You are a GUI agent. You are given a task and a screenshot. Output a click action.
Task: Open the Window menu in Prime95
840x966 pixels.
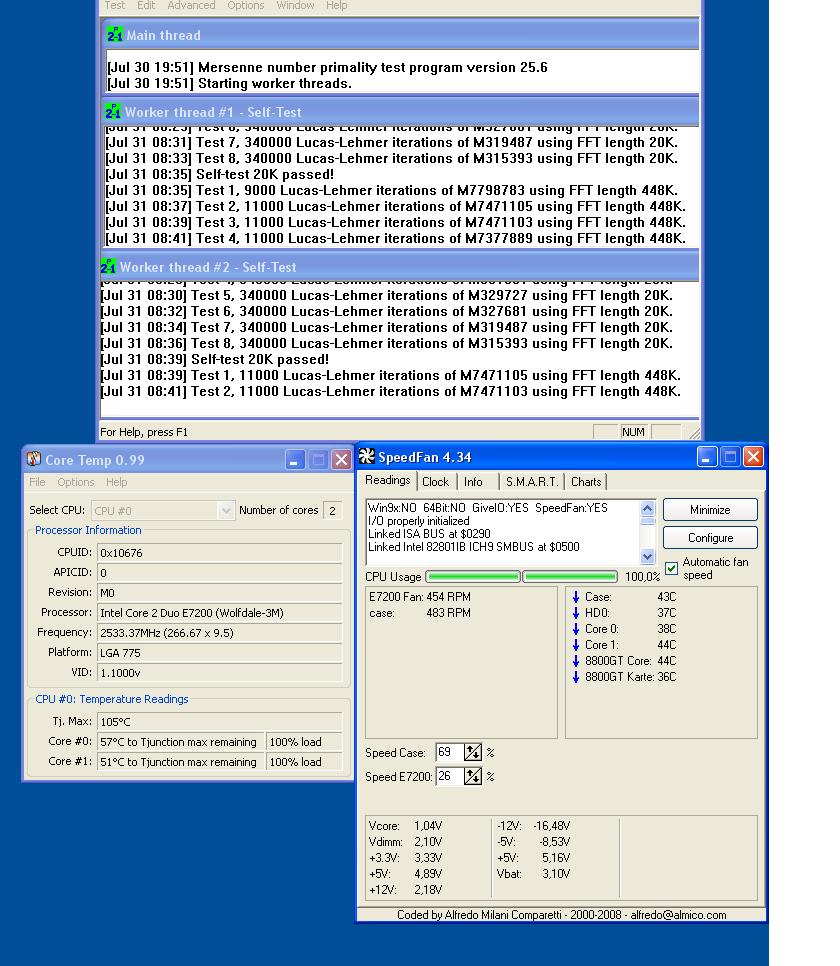pyautogui.click(x=295, y=6)
